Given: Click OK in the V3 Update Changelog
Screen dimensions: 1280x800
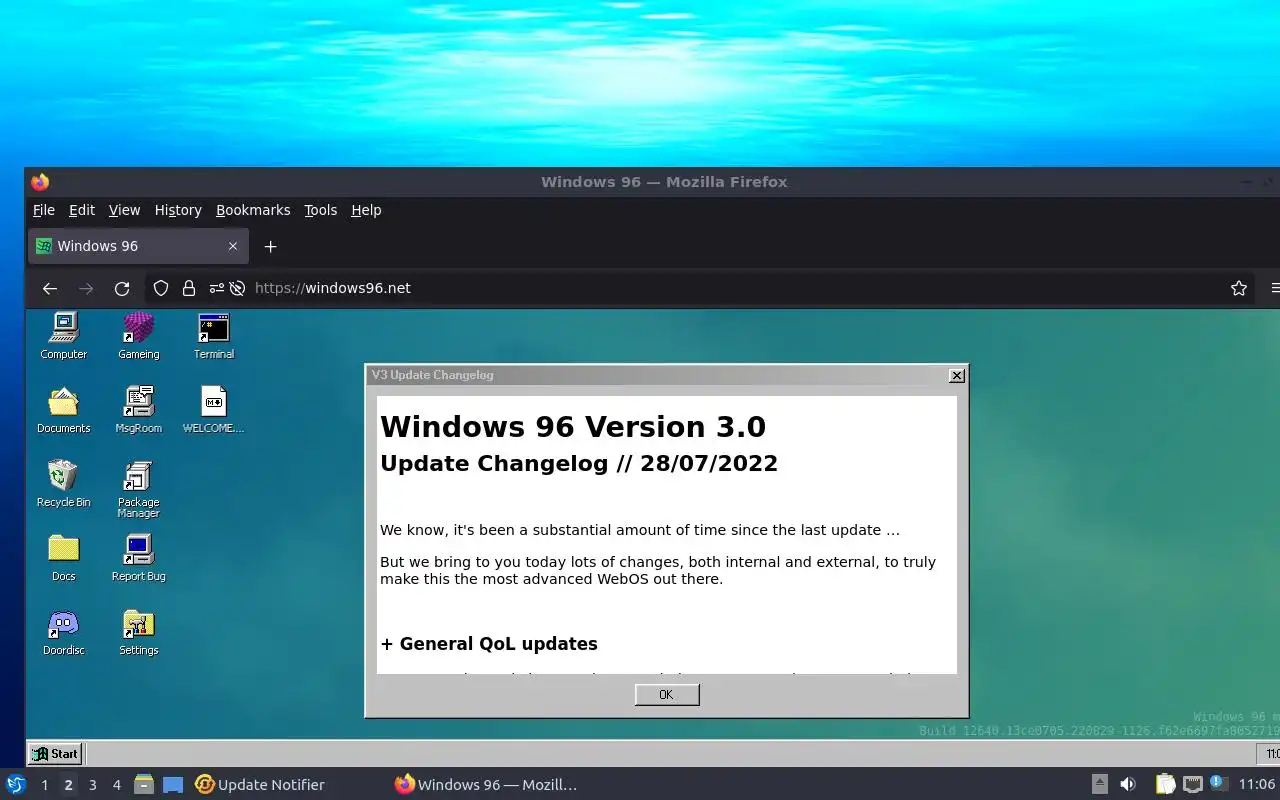Looking at the screenshot, I should [666, 695].
